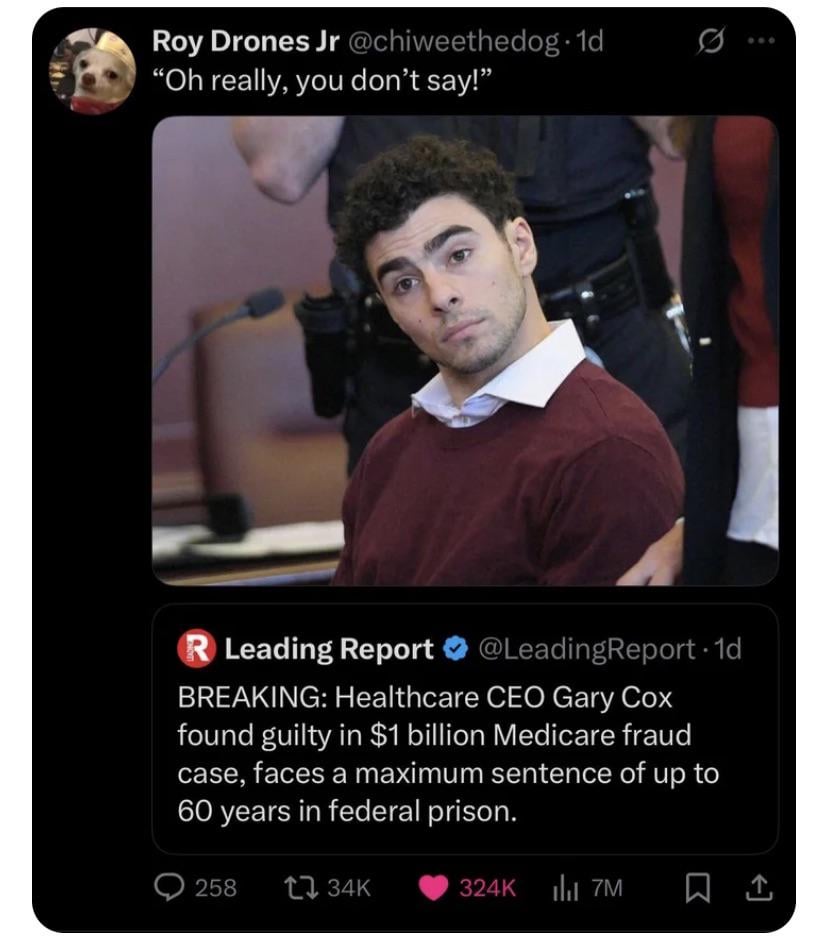Expand the attached courtroom photo
The image size is (828, 937).
click(x=464, y=350)
